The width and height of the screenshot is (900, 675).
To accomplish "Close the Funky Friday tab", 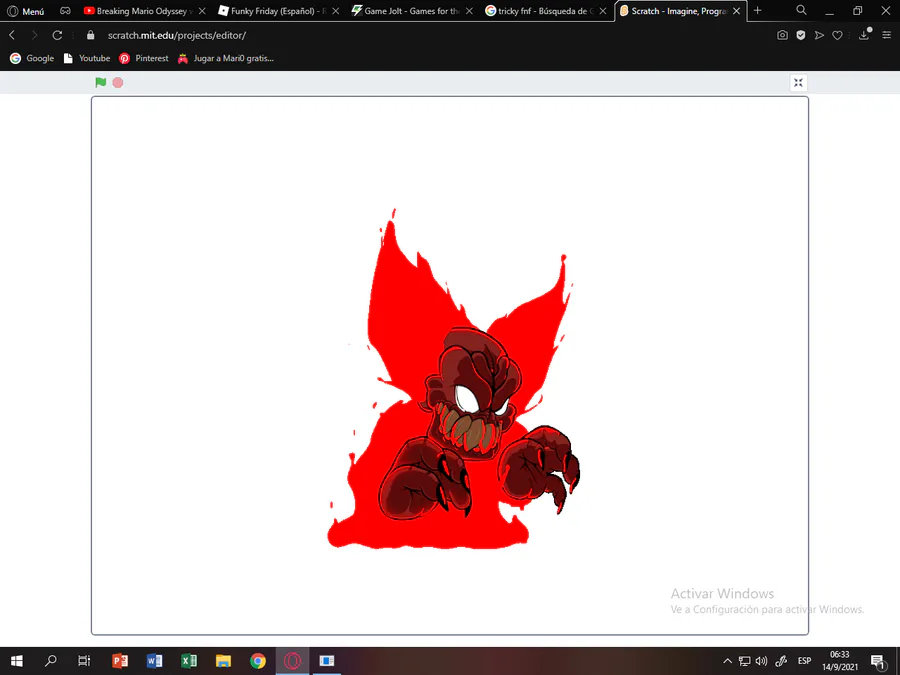I will pos(336,11).
